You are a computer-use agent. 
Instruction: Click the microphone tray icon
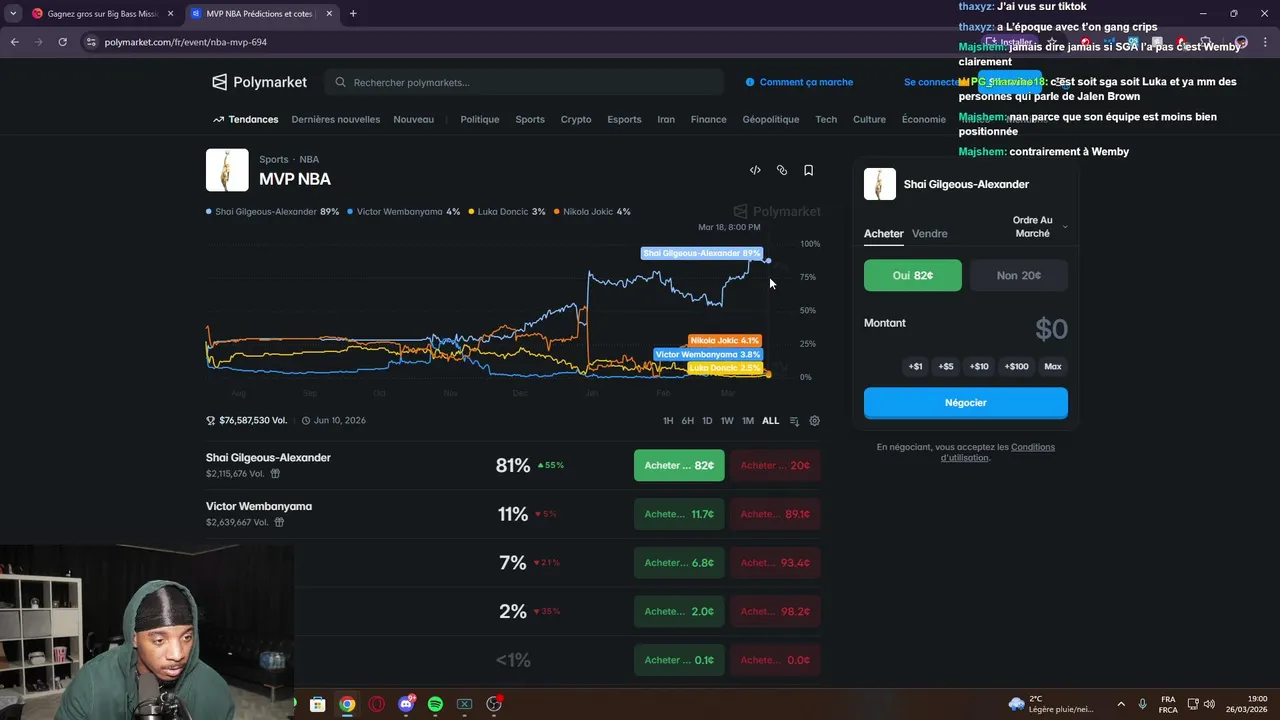pos(1143,704)
